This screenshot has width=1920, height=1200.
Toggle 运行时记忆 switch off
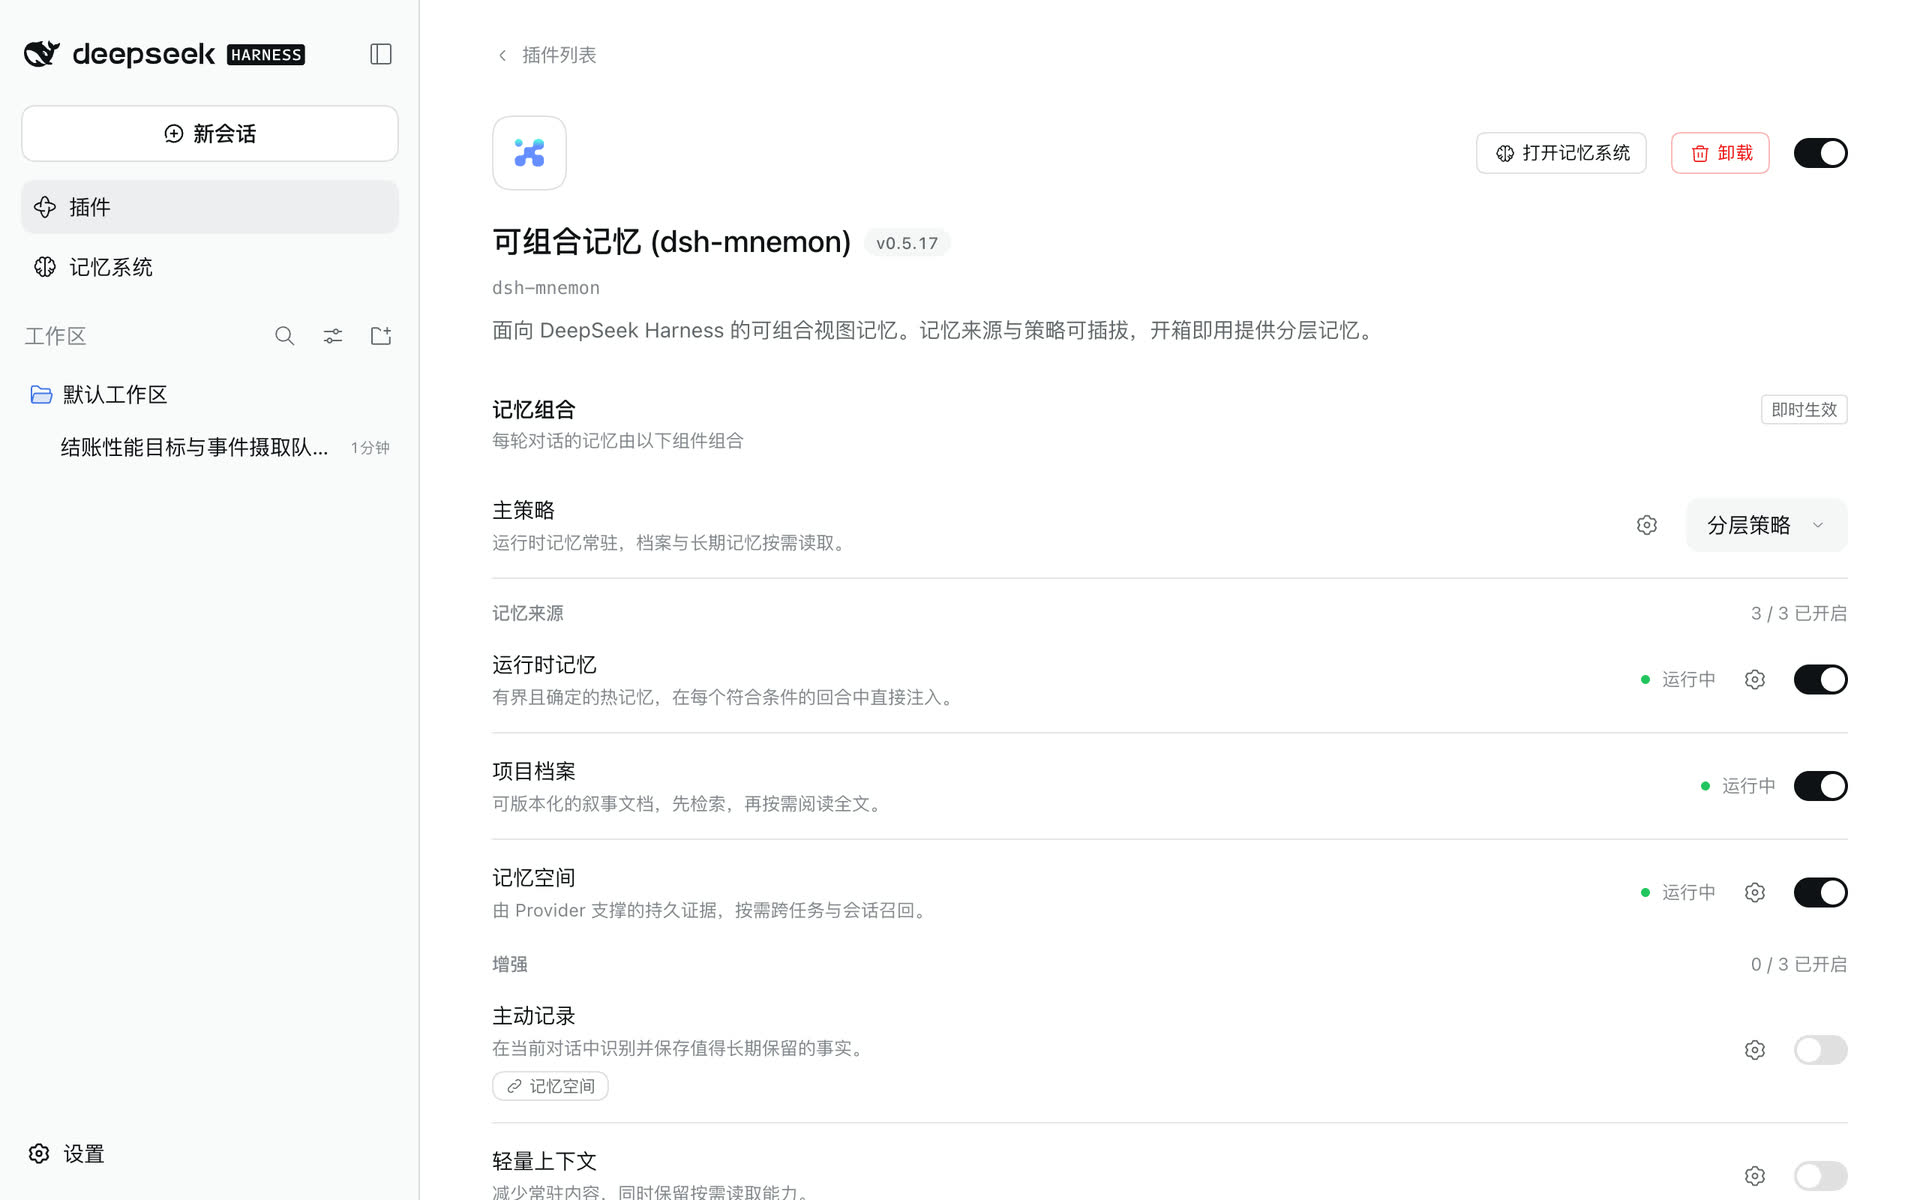pos(1820,680)
